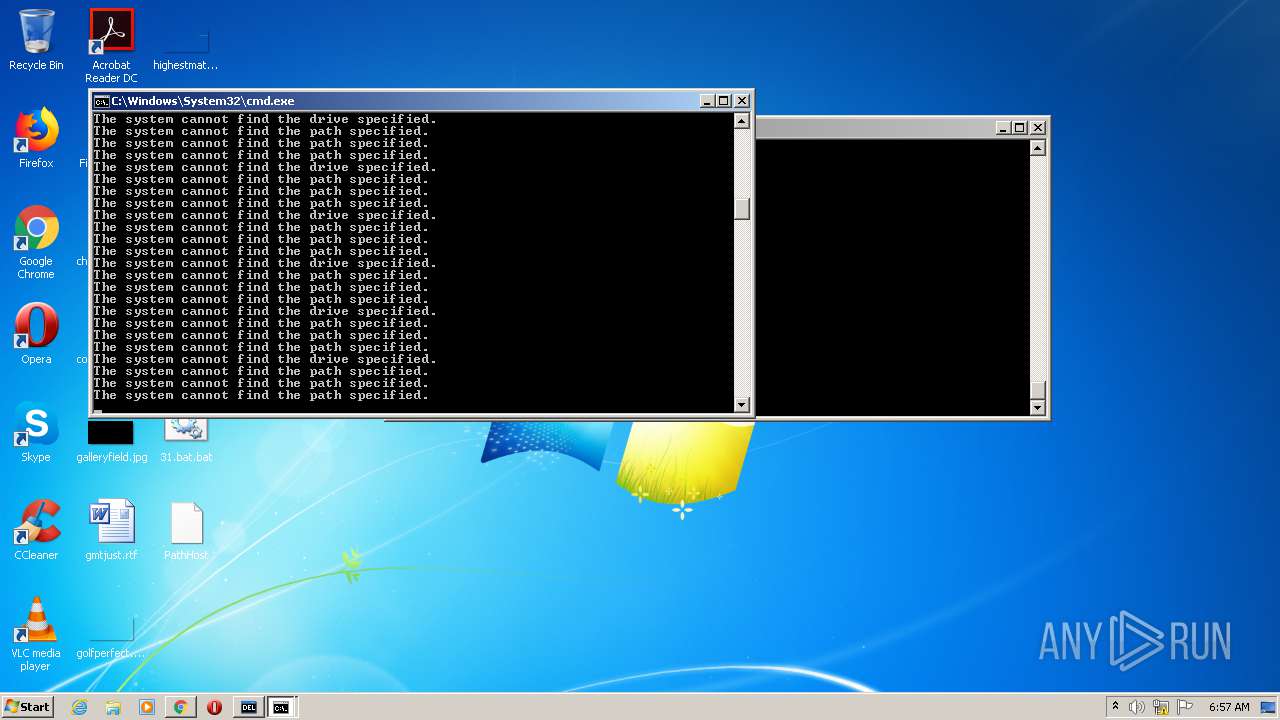Show hidden system tray icons
The width and height of the screenshot is (1280, 720).
(1115, 706)
